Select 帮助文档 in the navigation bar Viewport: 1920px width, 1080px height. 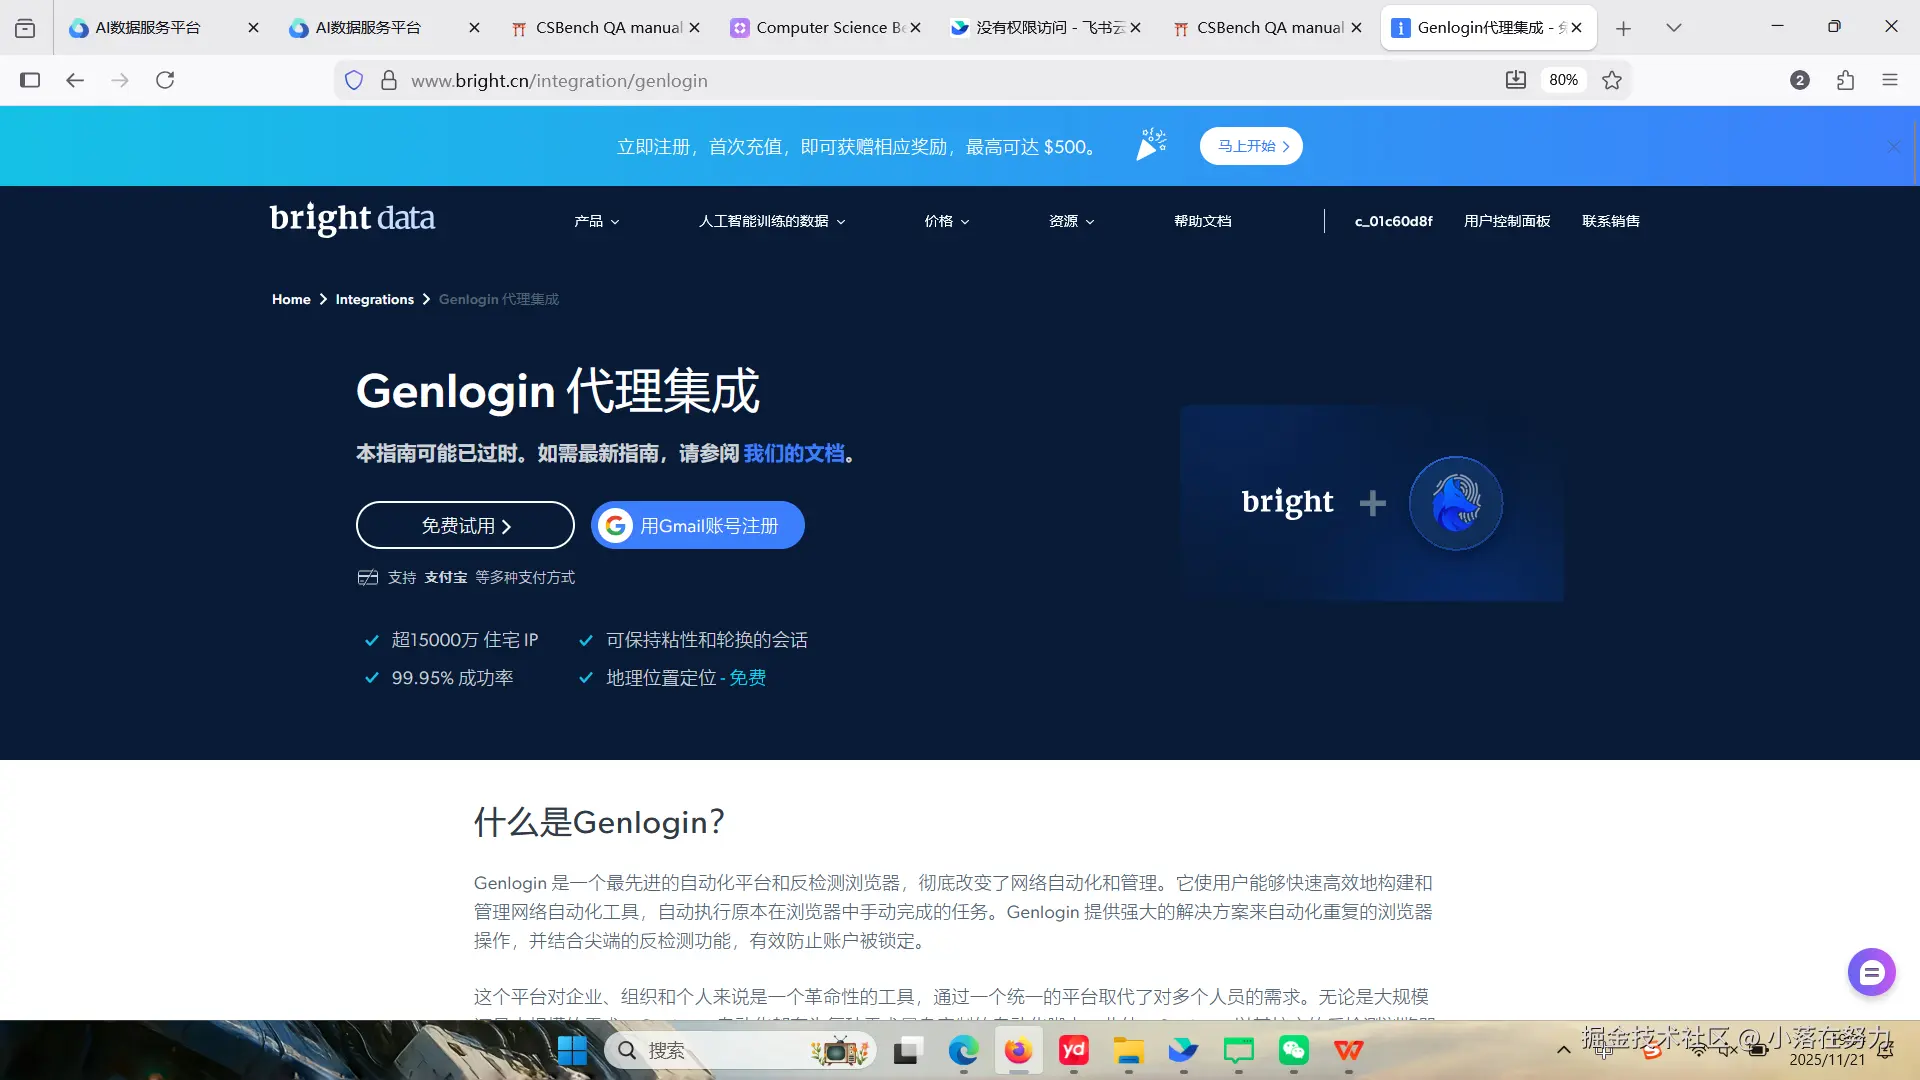pyautogui.click(x=1202, y=221)
